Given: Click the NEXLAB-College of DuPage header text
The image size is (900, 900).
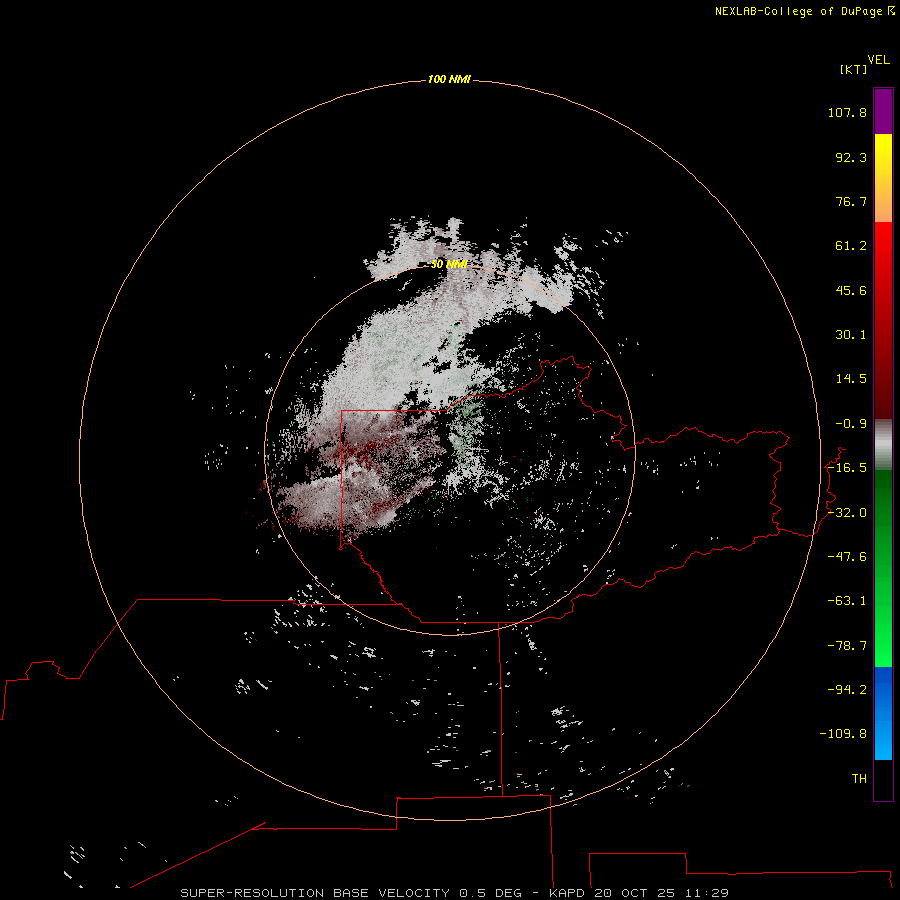Looking at the screenshot, I should pos(798,11).
